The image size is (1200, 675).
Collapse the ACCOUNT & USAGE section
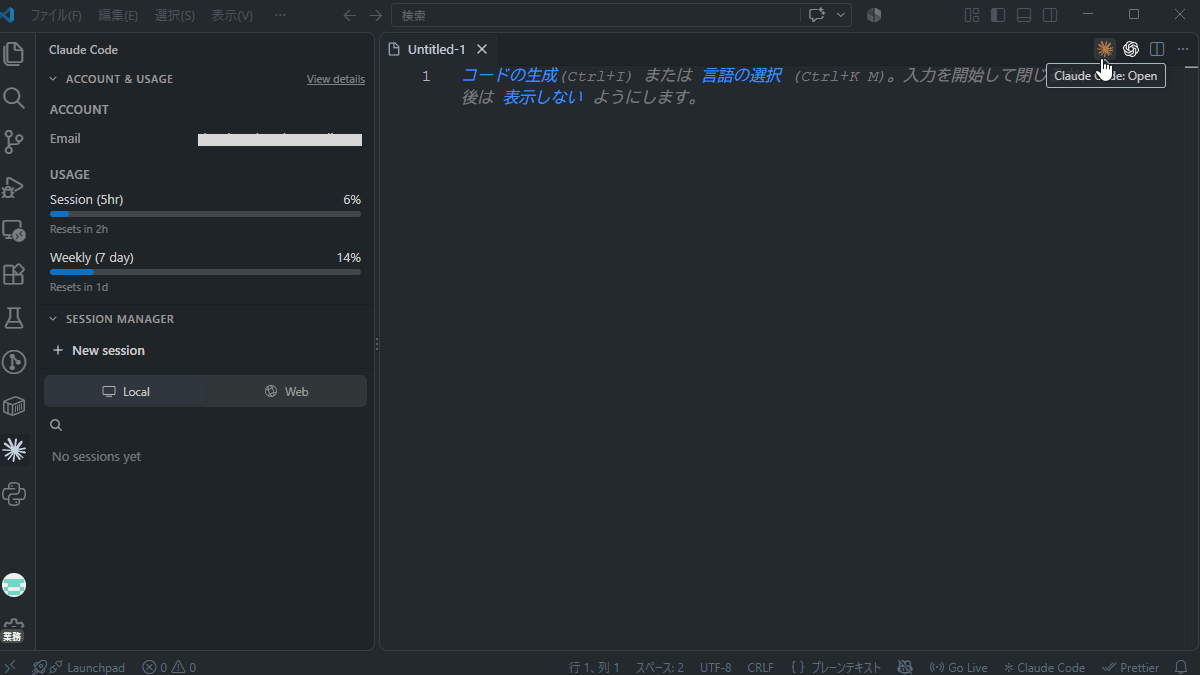tap(119, 79)
